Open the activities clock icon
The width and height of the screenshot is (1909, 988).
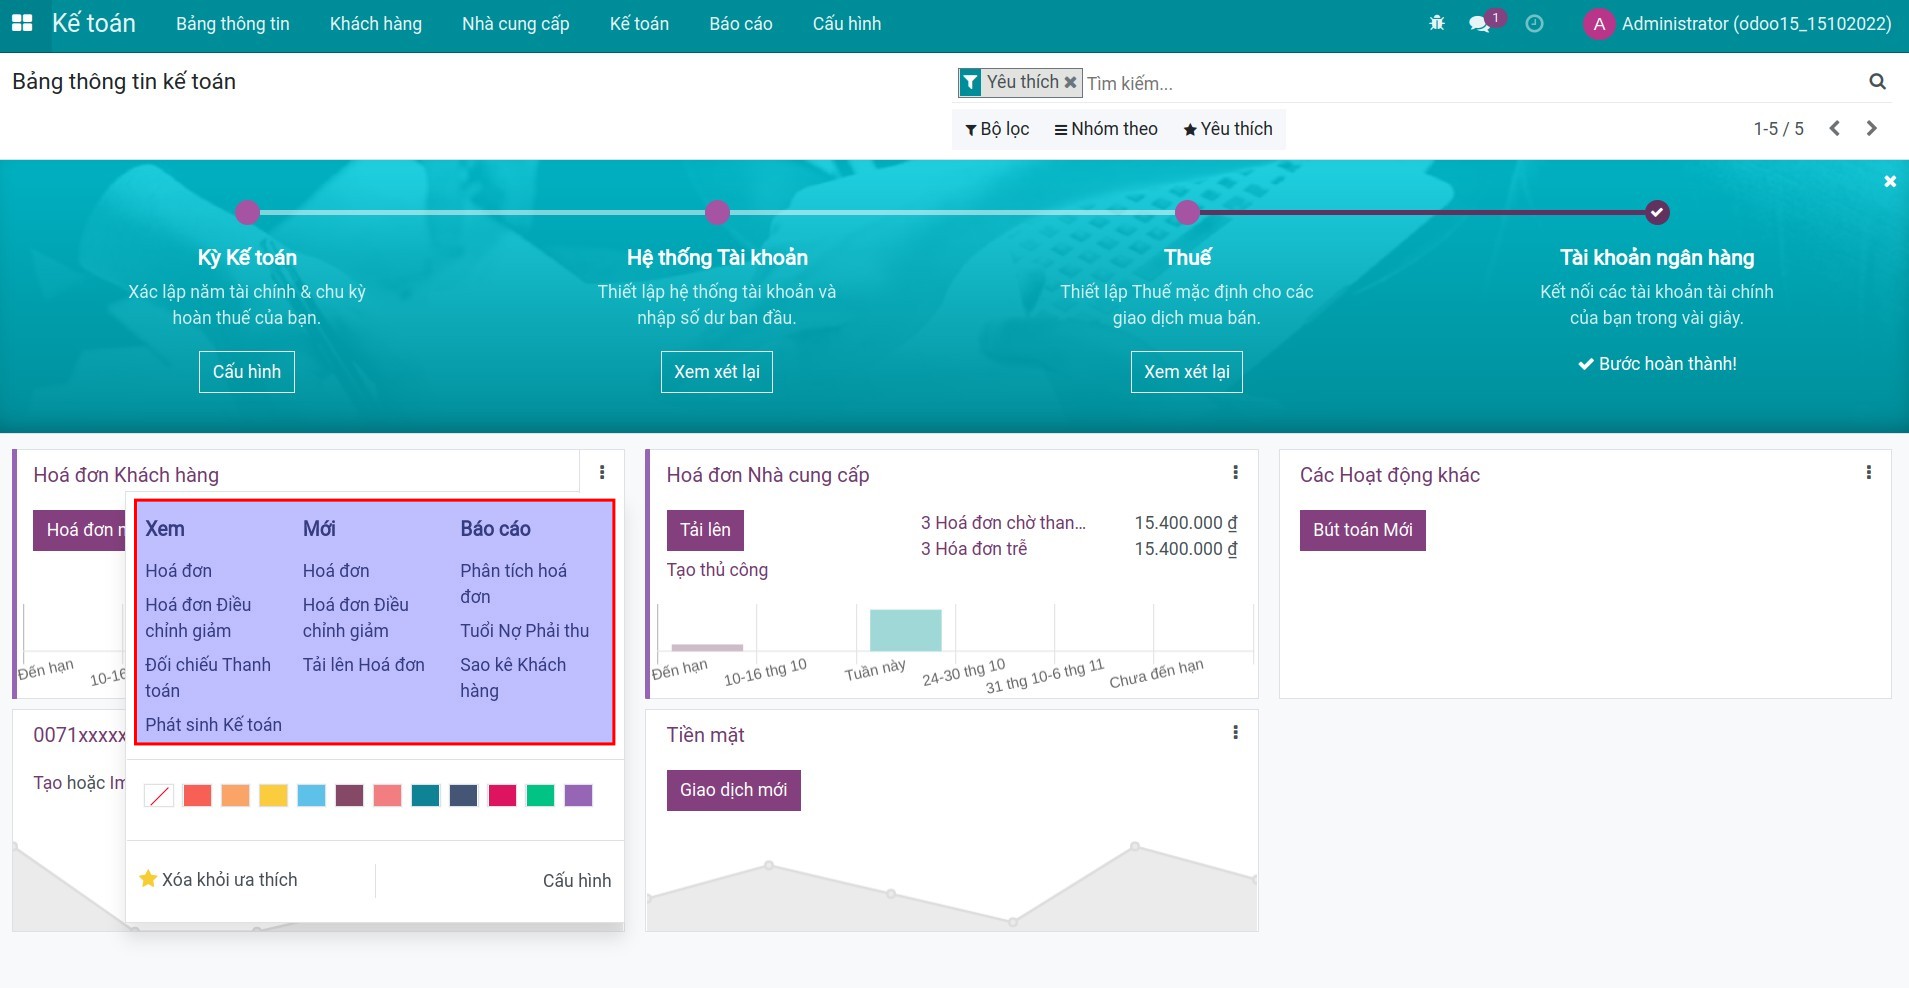tap(1534, 24)
